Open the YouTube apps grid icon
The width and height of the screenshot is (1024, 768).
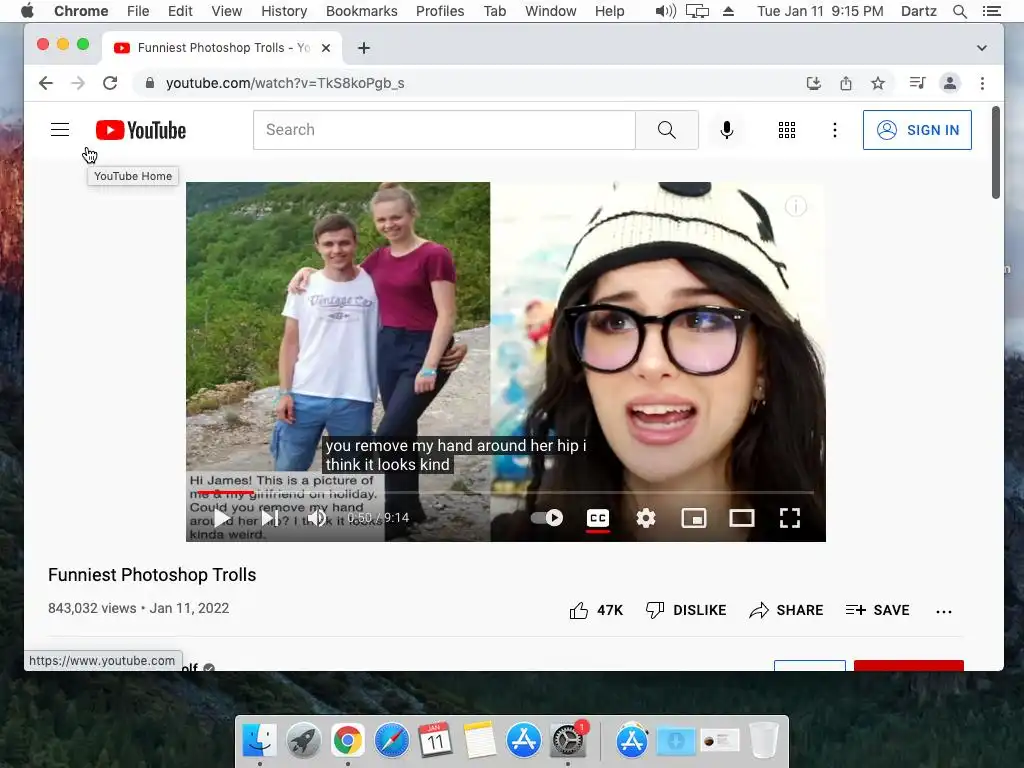(787, 130)
